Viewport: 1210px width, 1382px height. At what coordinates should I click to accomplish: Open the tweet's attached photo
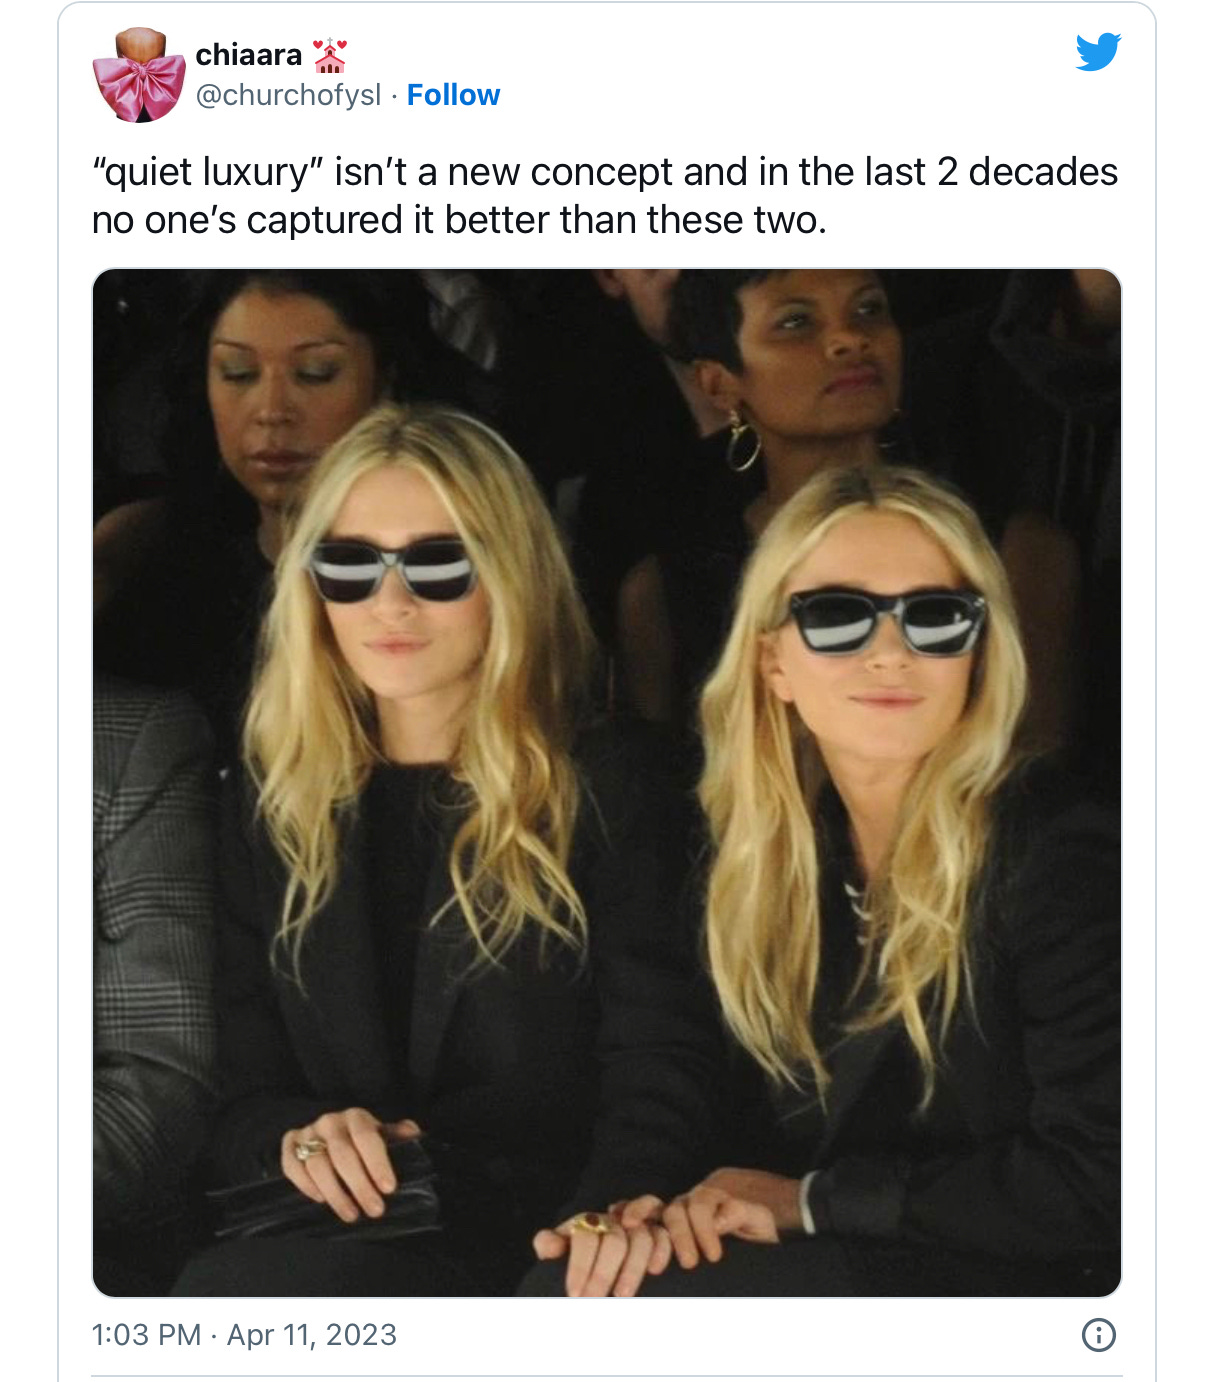(607, 783)
